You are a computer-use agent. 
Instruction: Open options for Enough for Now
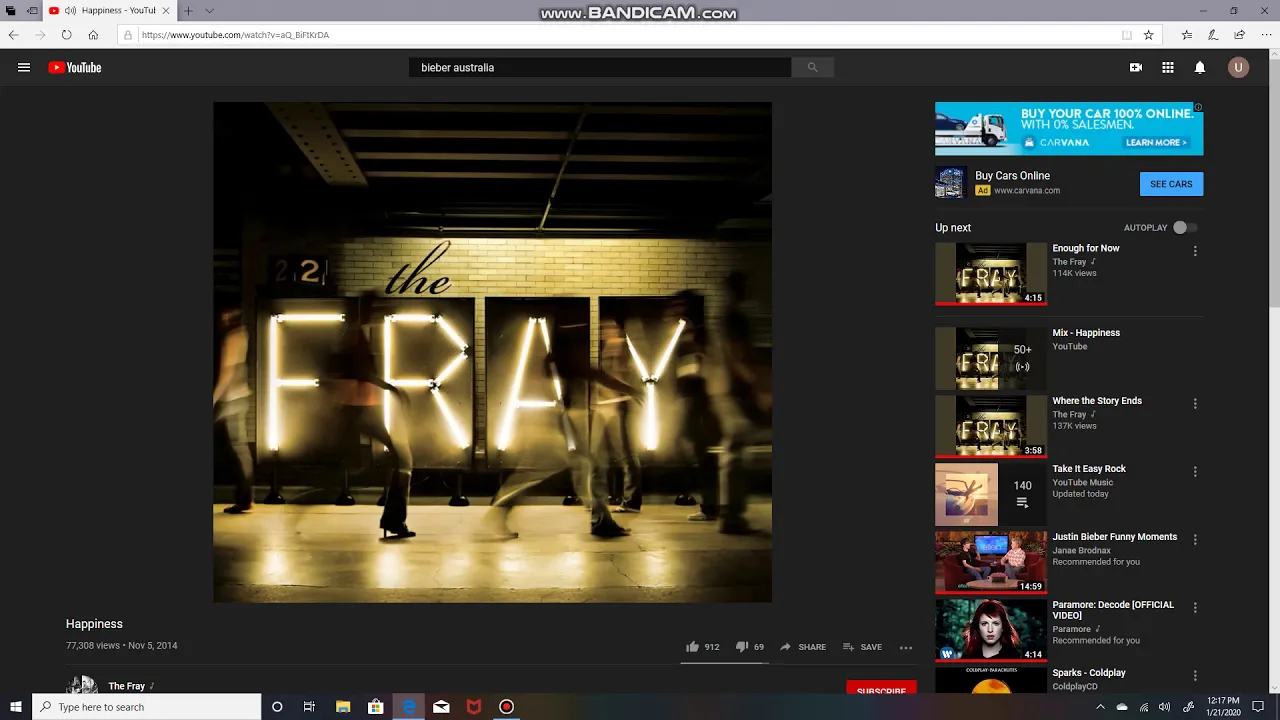tap(1195, 251)
